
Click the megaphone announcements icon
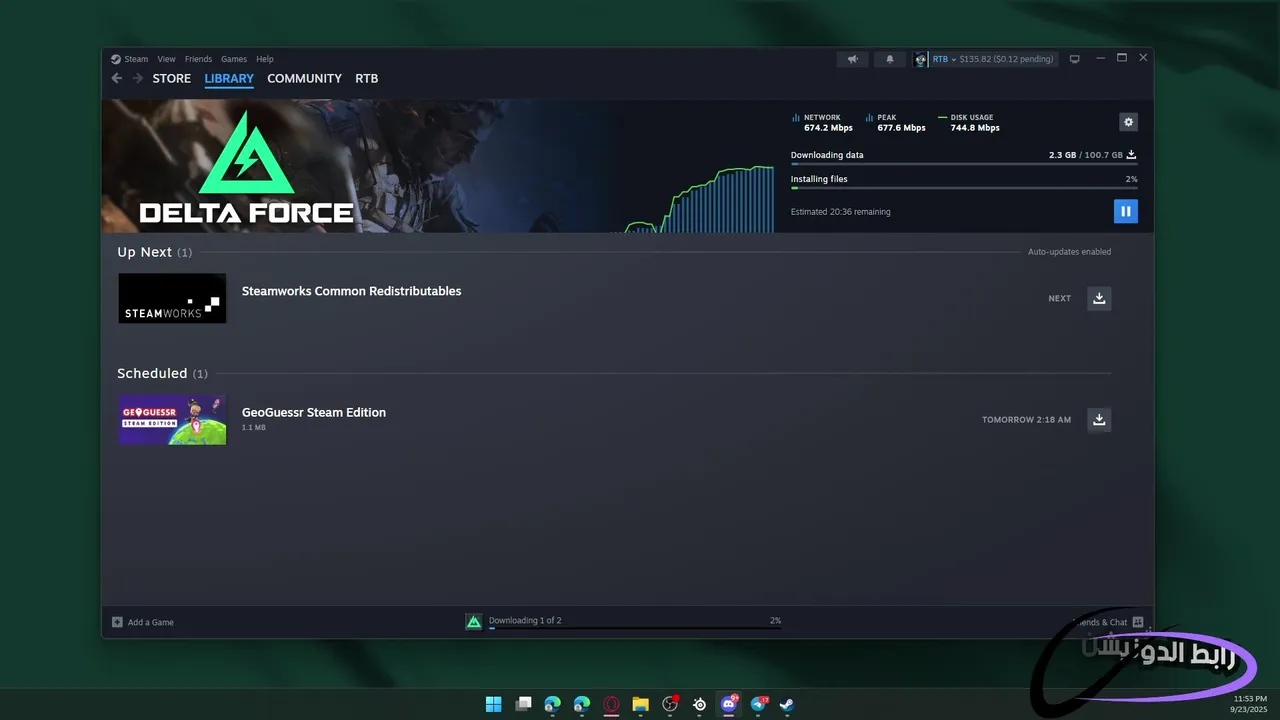point(852,59)
